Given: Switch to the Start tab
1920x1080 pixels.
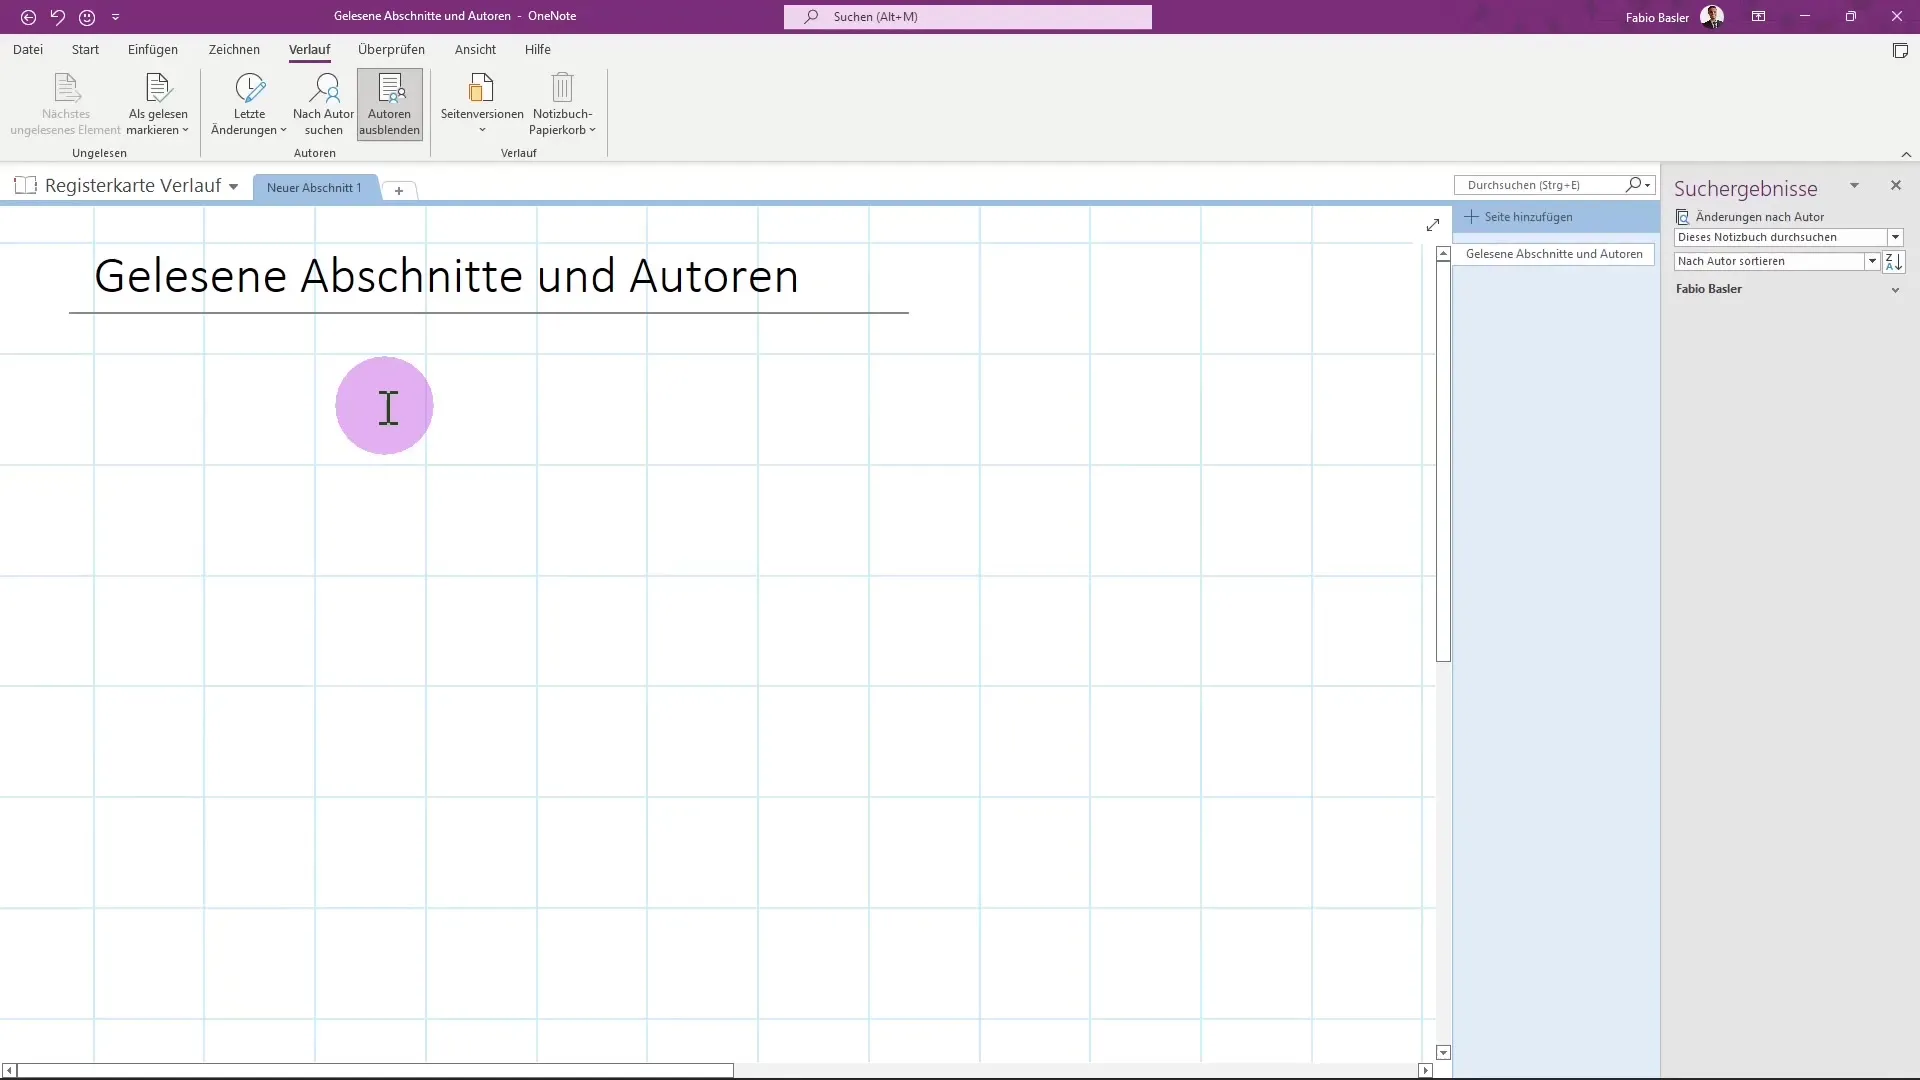Looking at the screenshot, I should click(x=85, y=49).
